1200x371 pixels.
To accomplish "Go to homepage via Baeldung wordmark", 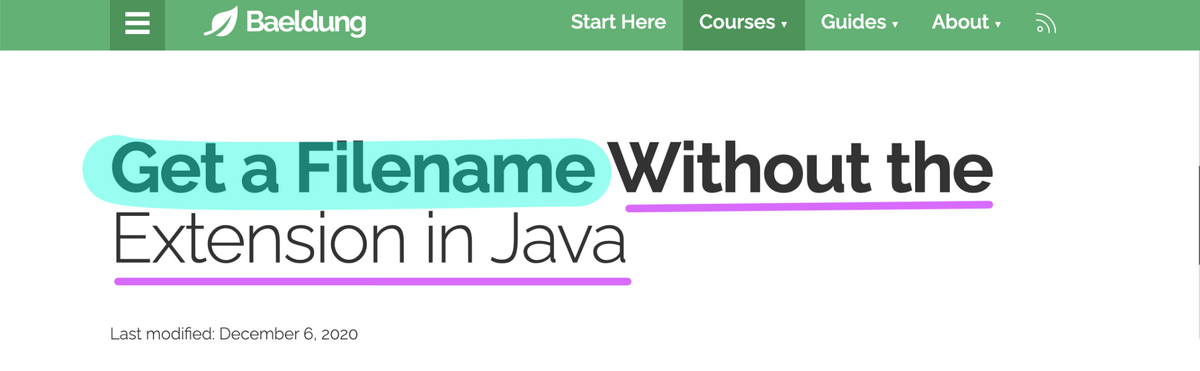I will point(306,22).
